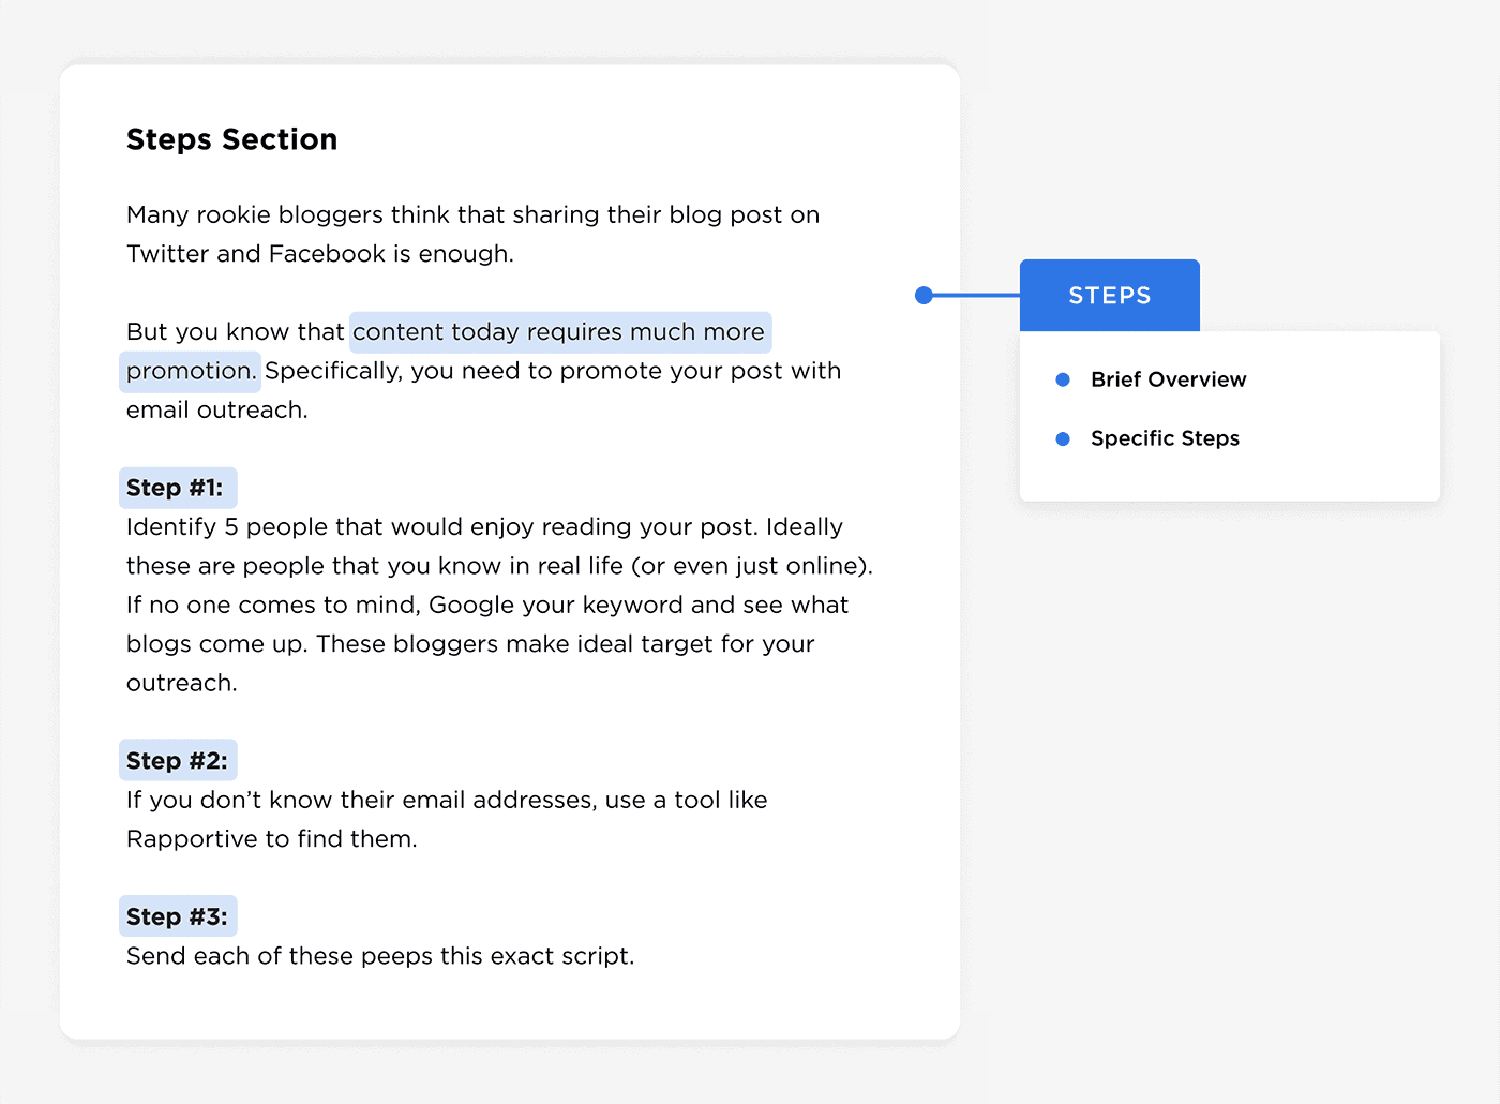Select the Specific Steps bullet dot
The width and height of the screenshot is (1500, 1104).
pyautogui.click(x=1063, y=439)
